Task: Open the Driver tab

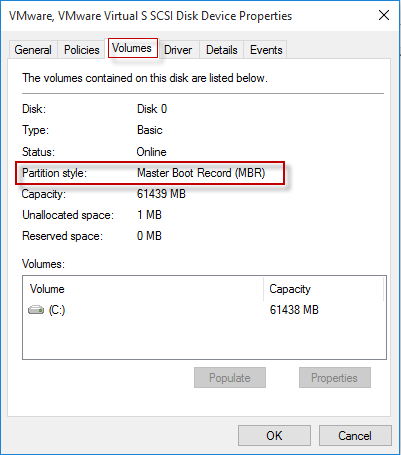Action: (x=178, y=50)
